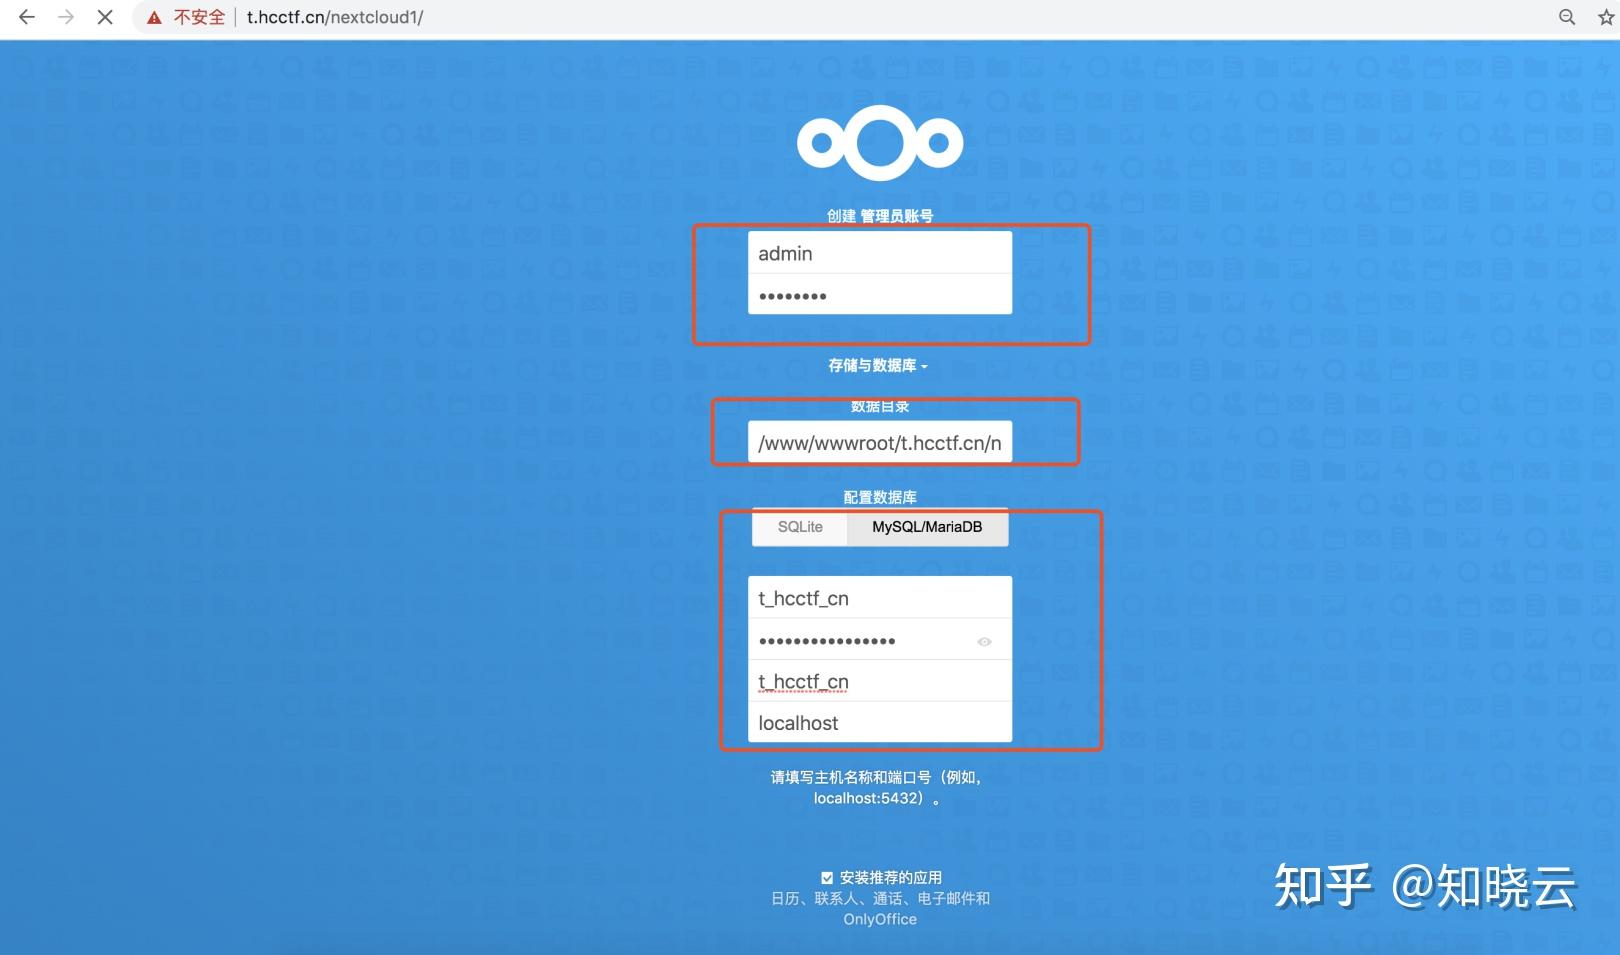Click the browser forward arrow
The image size is (1620, 955).
tap(66, 17)
